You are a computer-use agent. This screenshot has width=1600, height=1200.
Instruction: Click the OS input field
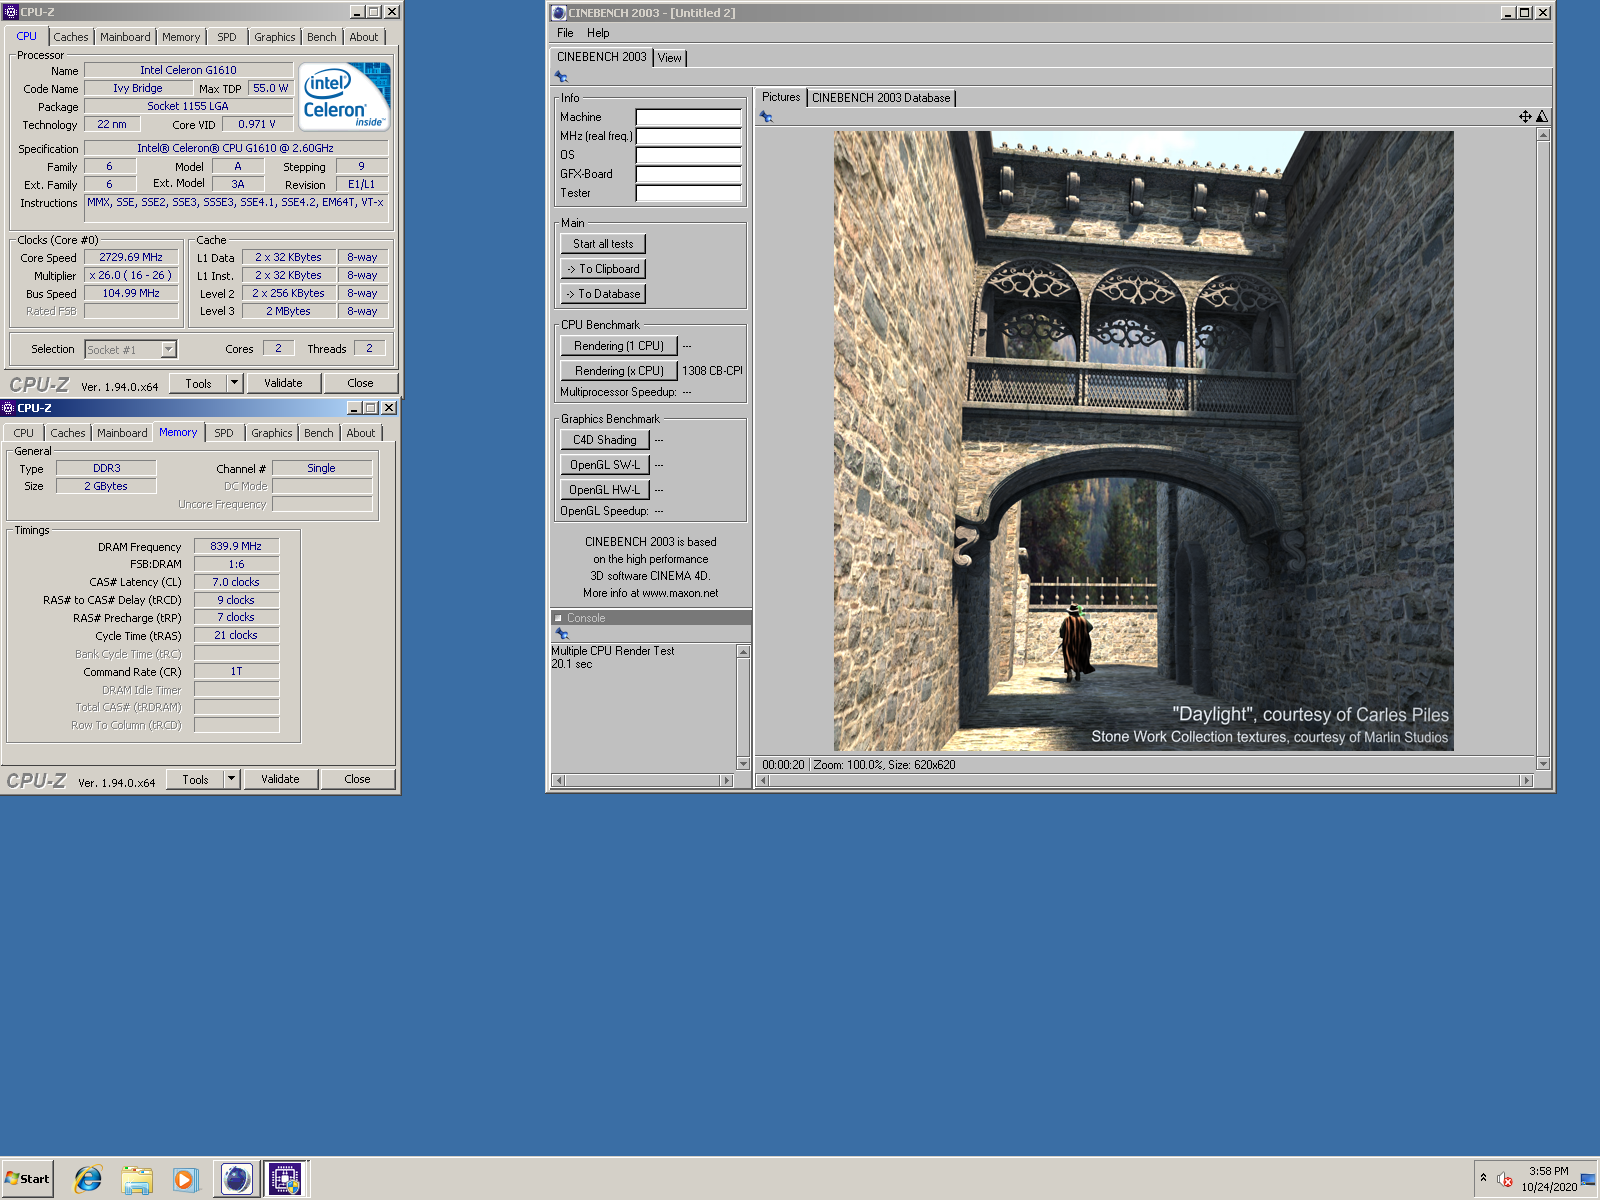tap(689, 155)
